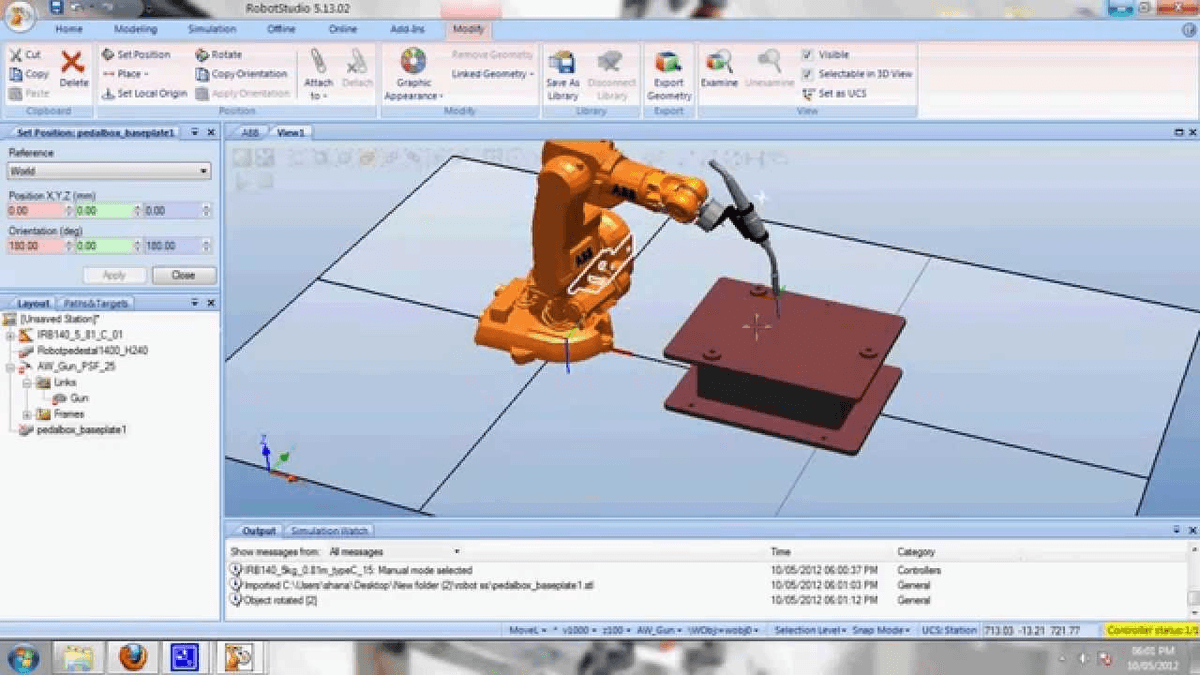1200x675 pixels.
Task: Click the Set Local Origin icon
Action: [x=109, y=93]
